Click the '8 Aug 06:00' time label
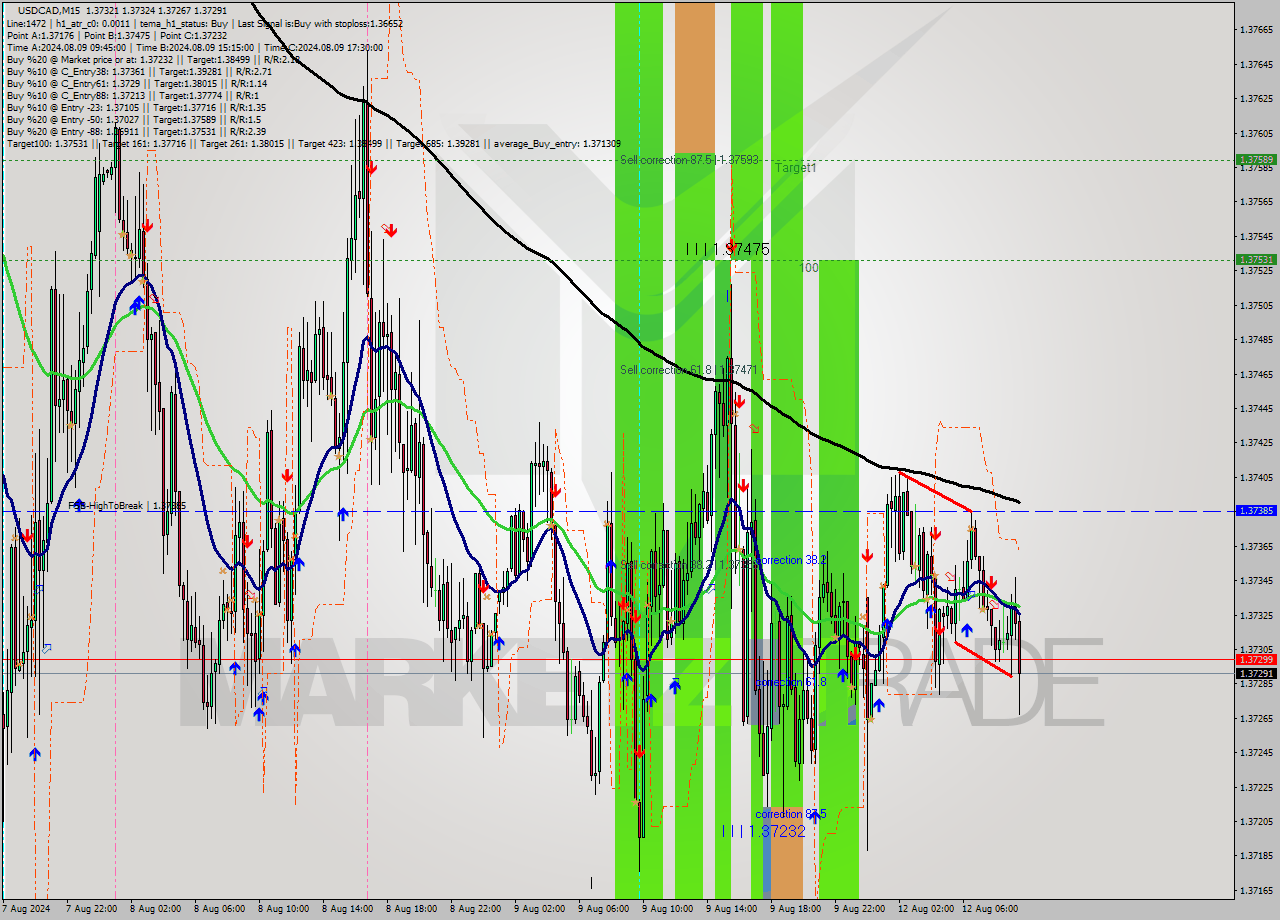This screenshot has width=1280, height=920. point(221,908)
